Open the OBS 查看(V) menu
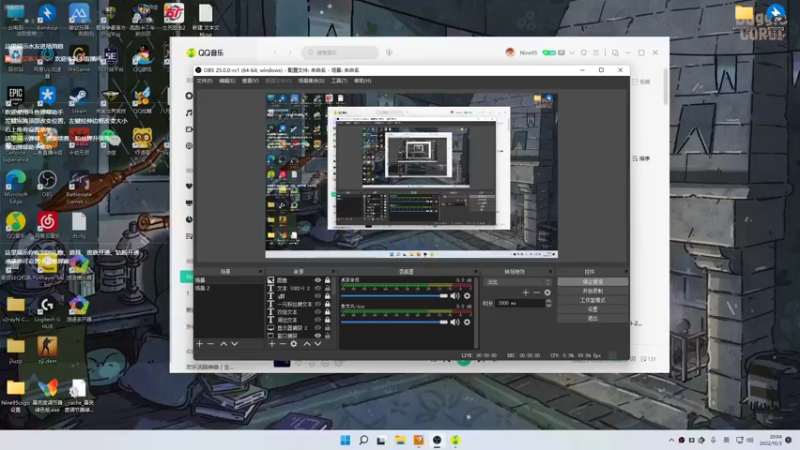Image resolution: width=800 pixels, height=450 pixels. [250, 81]
